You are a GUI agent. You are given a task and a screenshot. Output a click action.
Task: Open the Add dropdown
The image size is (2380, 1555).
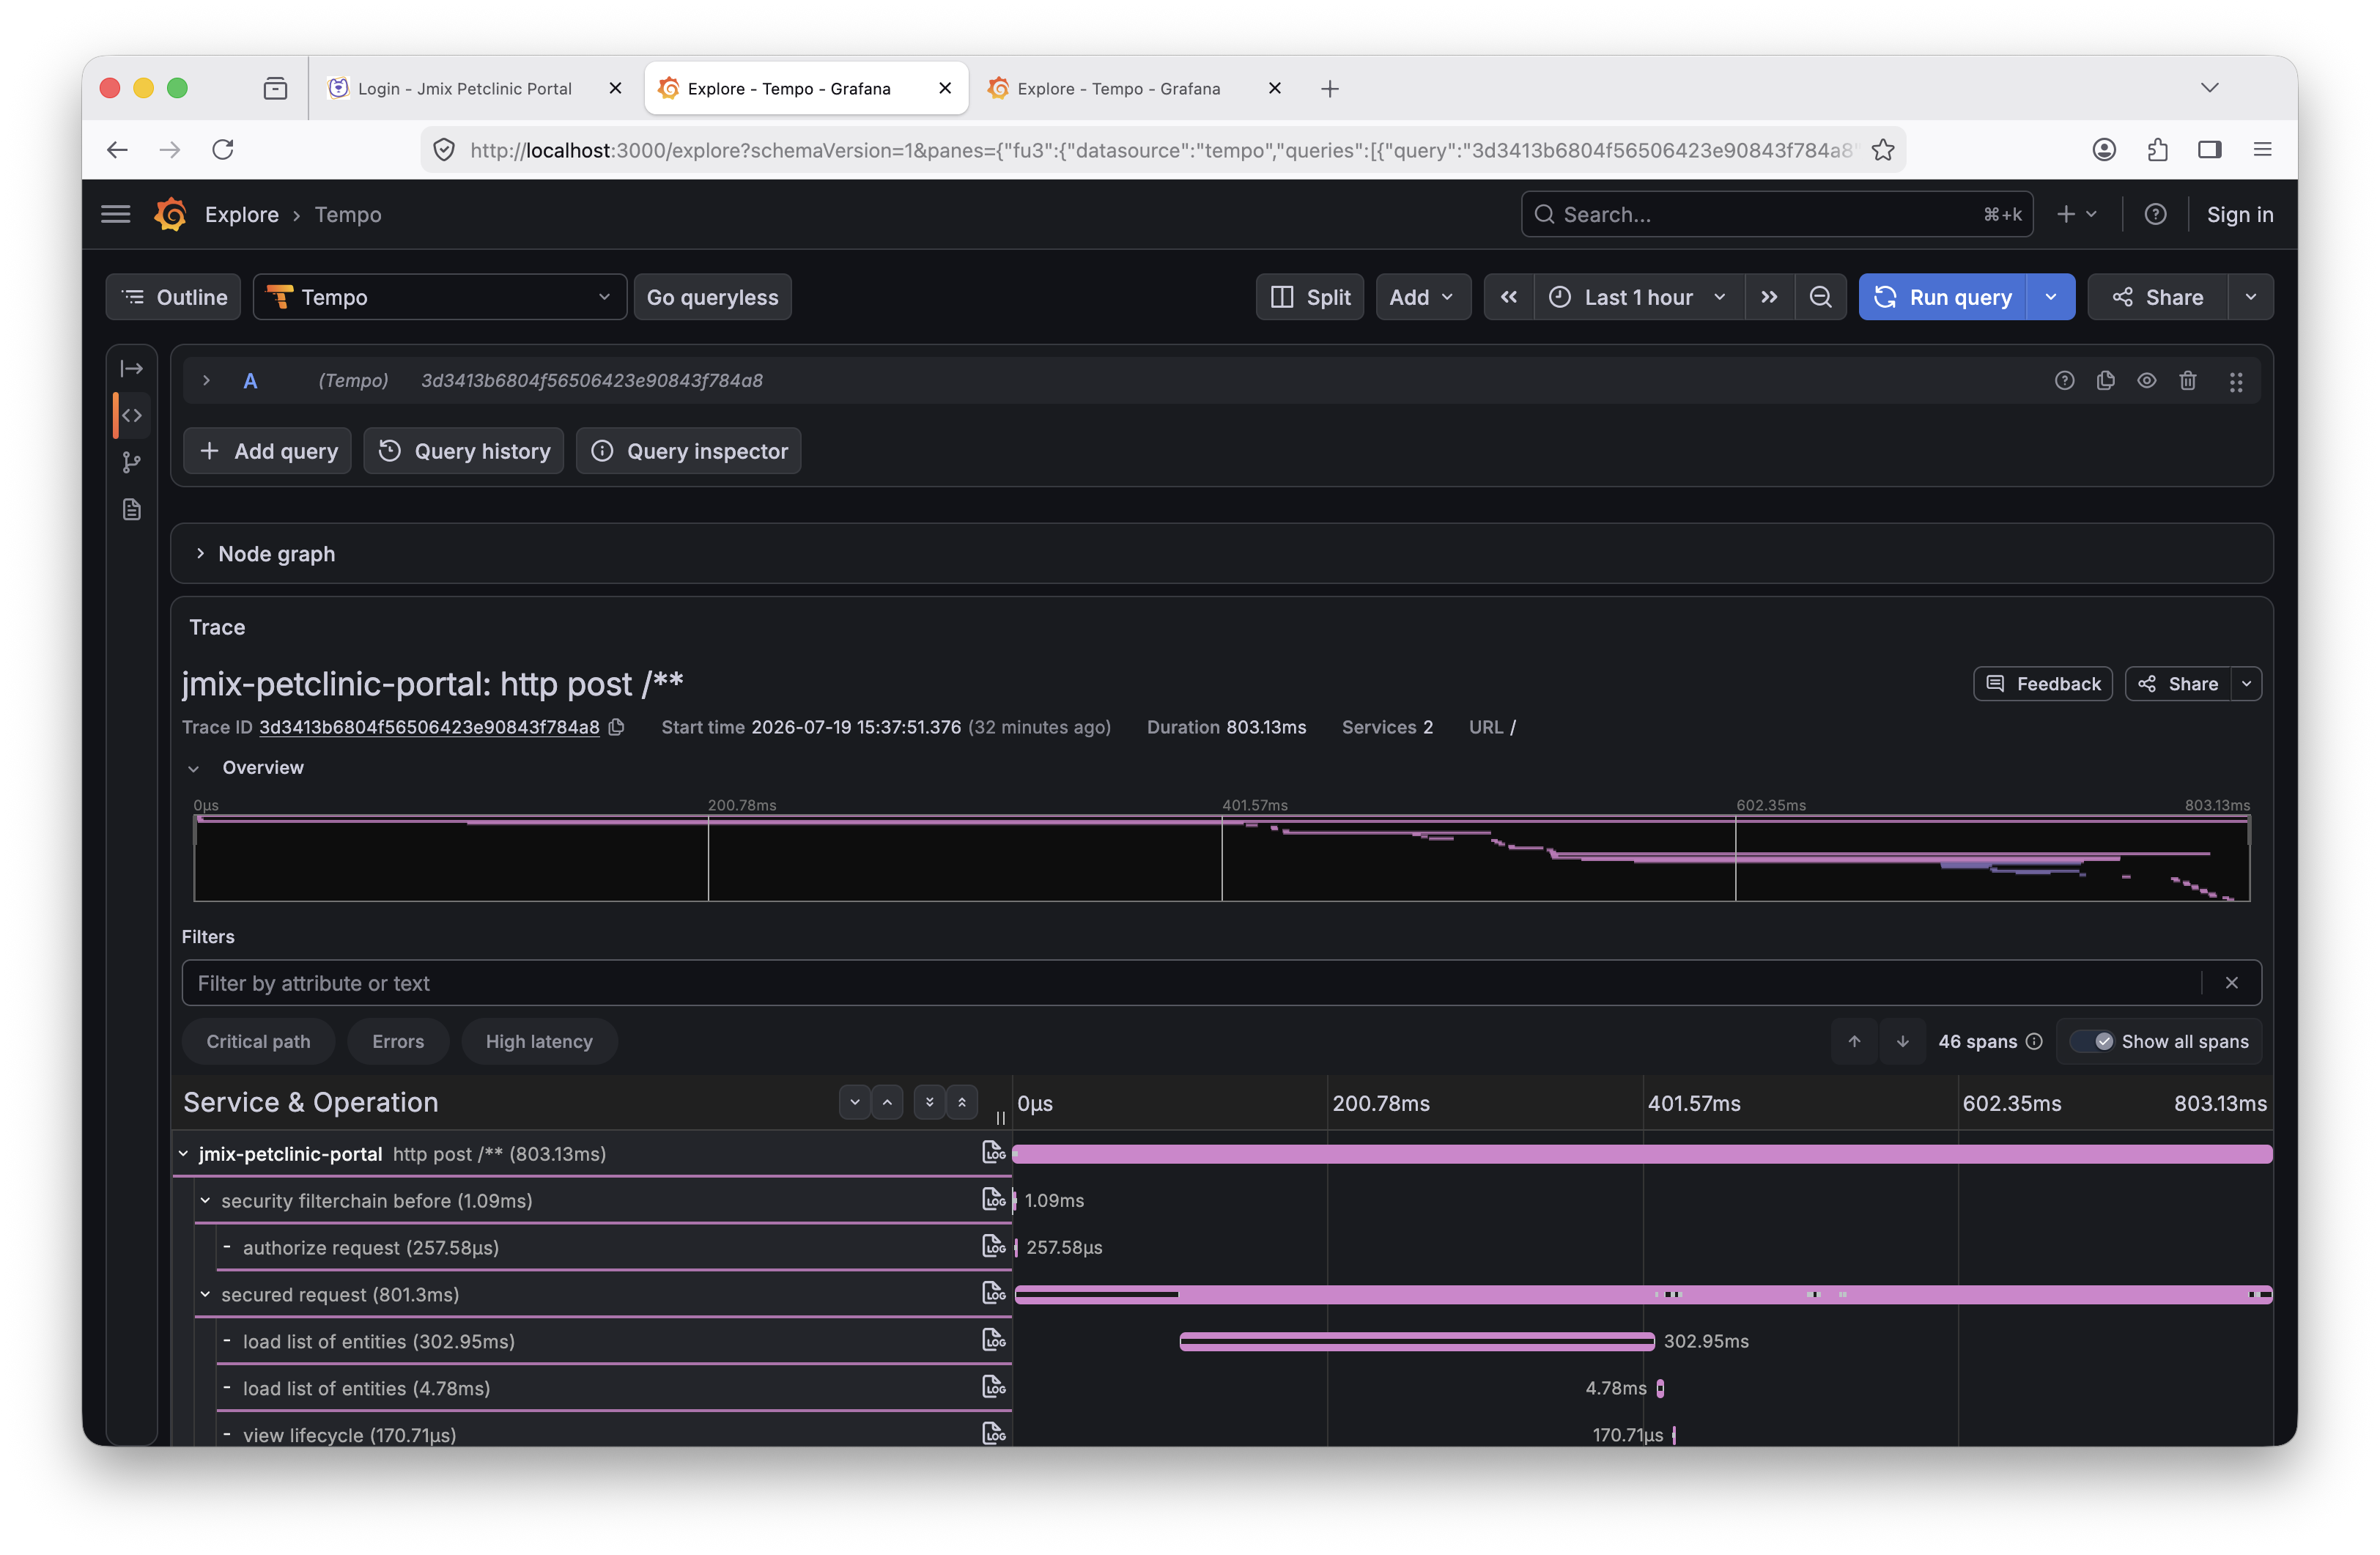(1422, 297)
